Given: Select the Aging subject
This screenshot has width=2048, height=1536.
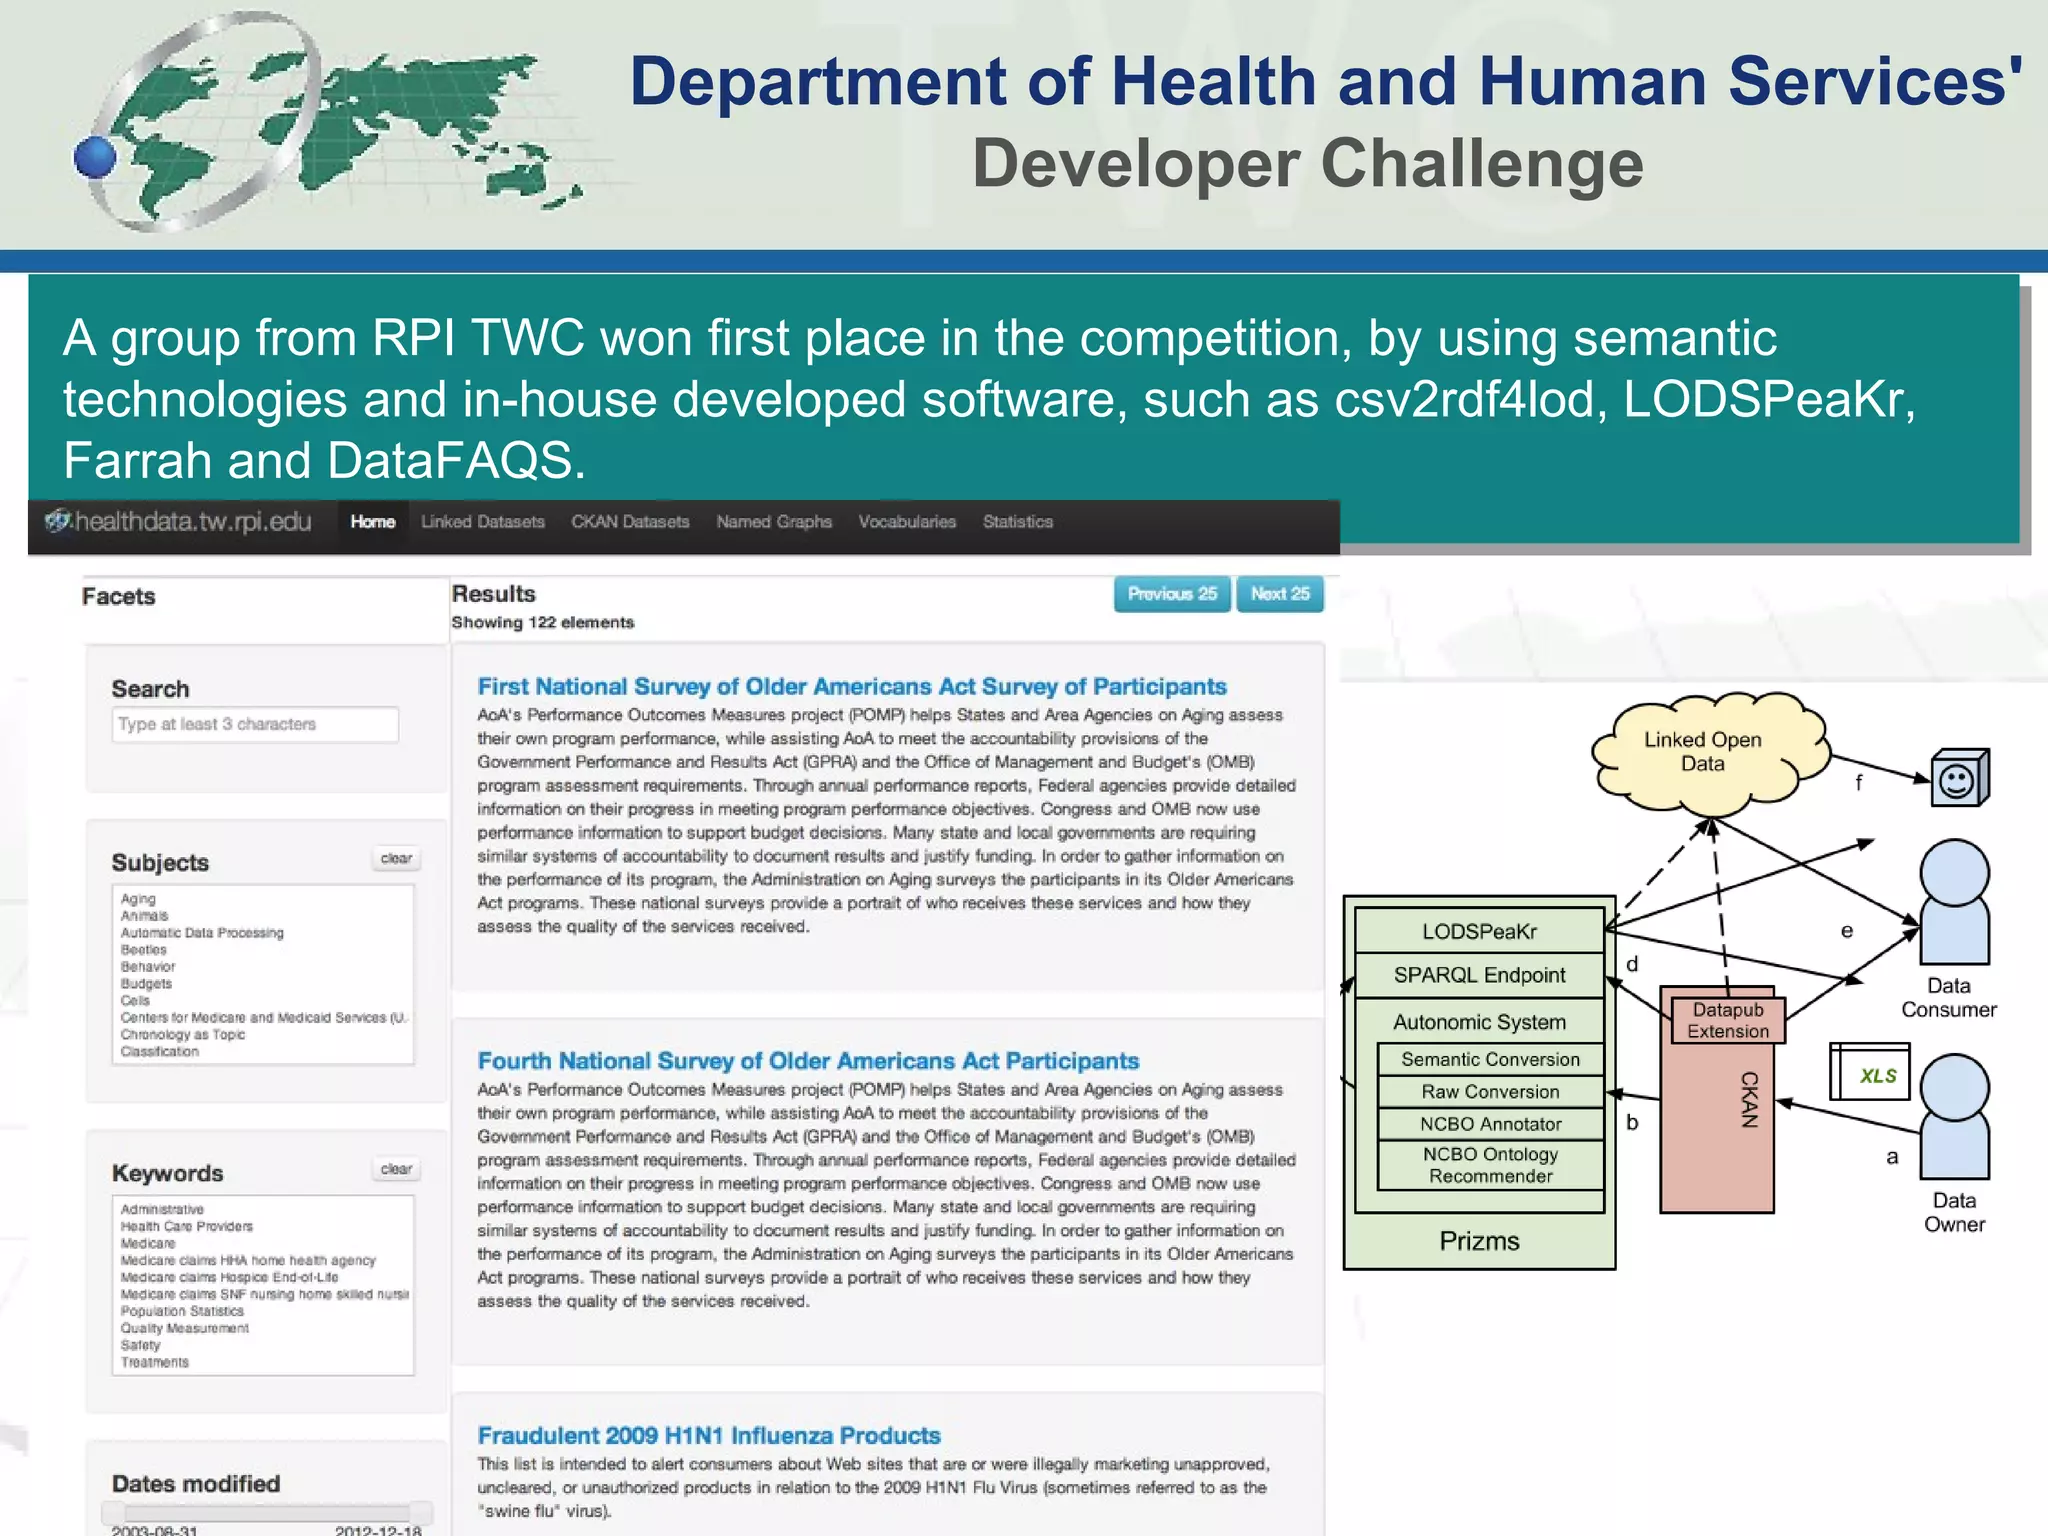Looking at the screenshot, I should [138, 899].
